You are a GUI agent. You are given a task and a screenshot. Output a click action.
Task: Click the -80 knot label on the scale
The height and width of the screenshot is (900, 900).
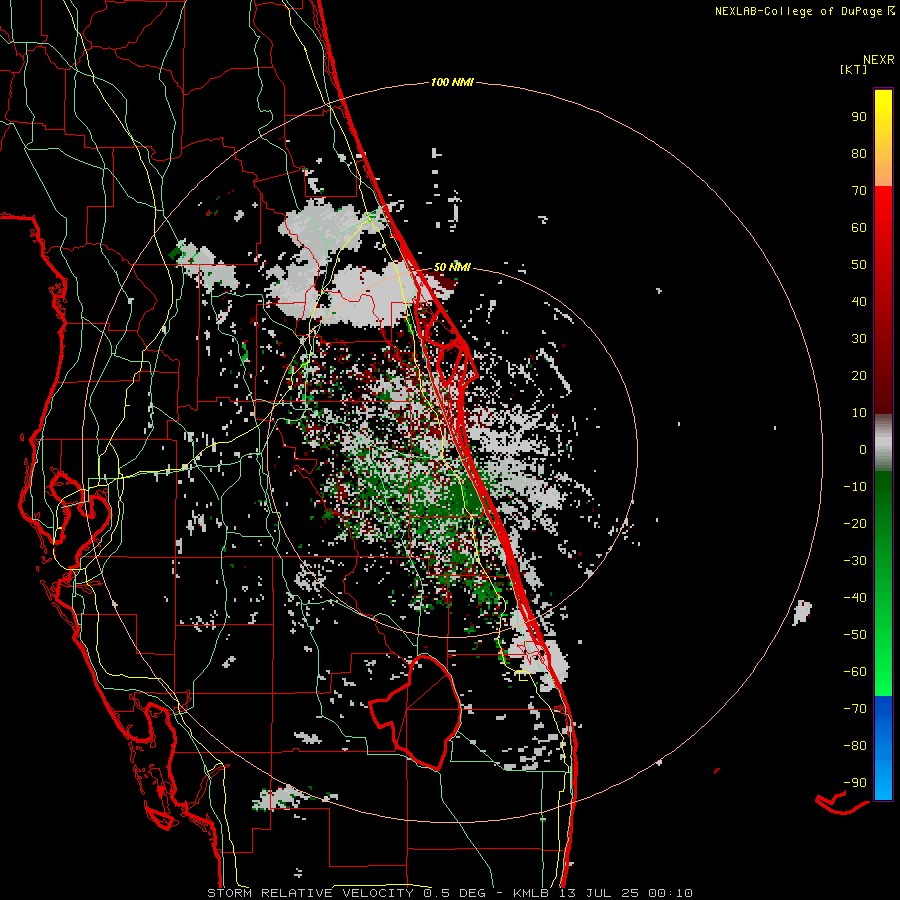pyautogui.click(x=855, y=746)
